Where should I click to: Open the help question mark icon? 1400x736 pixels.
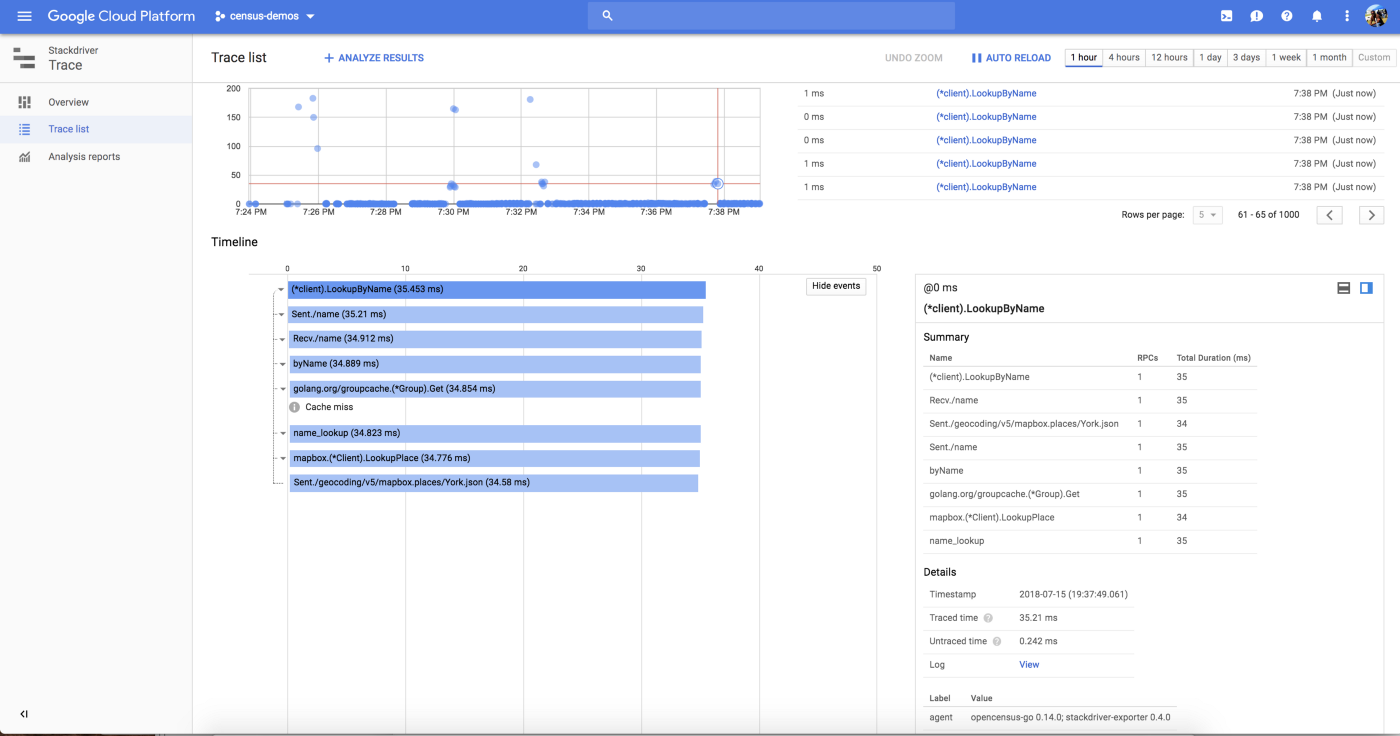tap(1287, 16)
